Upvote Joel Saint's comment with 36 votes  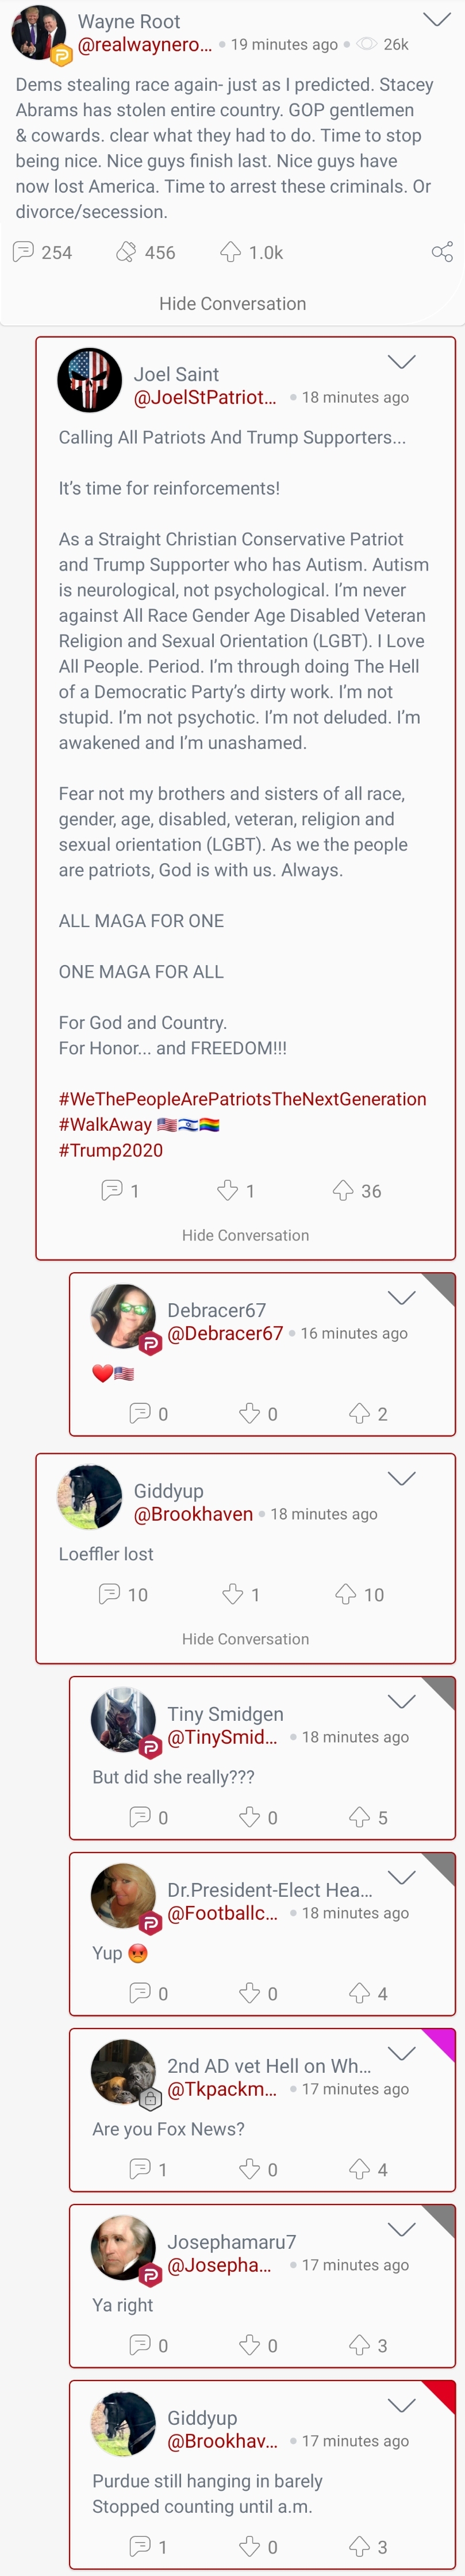point(343,1190)
